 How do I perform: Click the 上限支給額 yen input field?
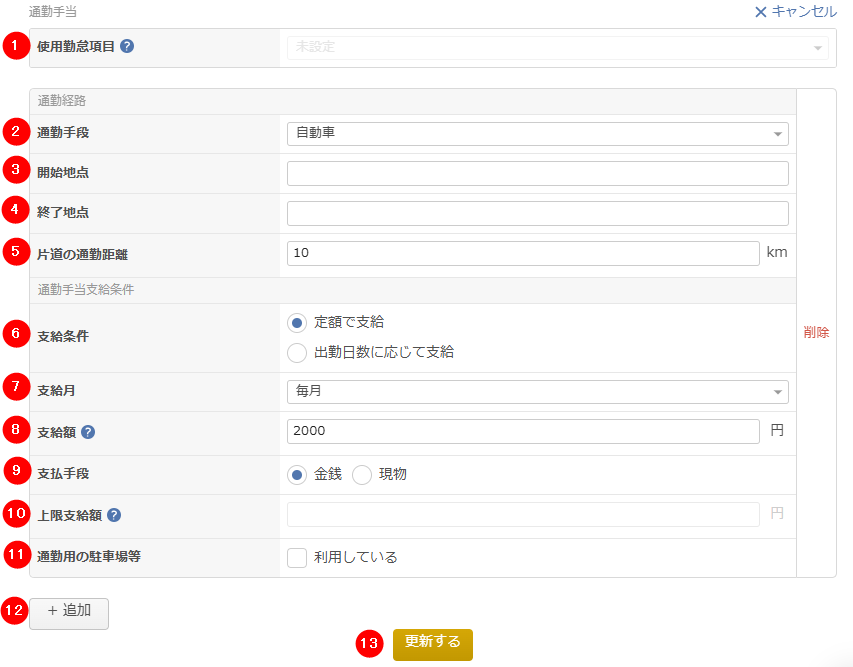(523, 514)
